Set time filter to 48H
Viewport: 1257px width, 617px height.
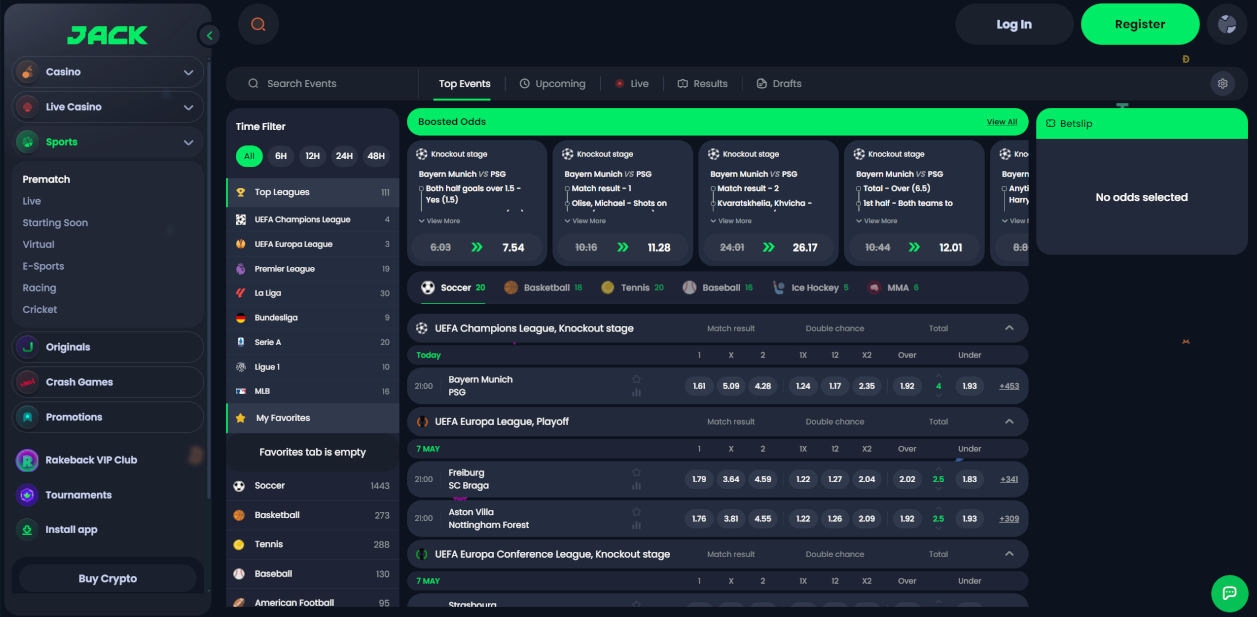pos(376,156)
